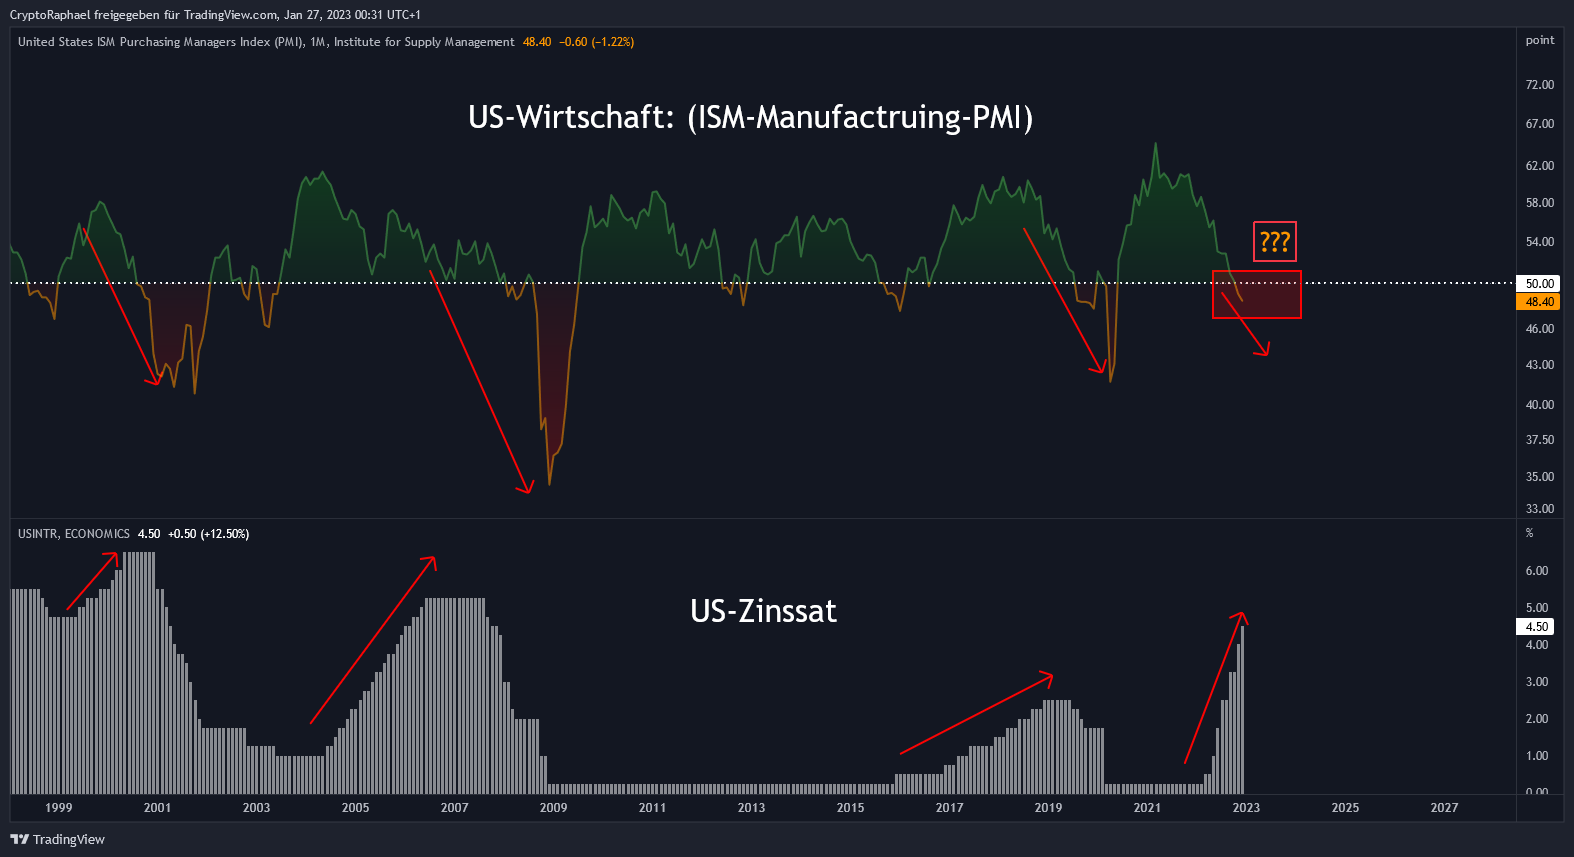Click the TradingView logo at bottom left

(57, 839)
